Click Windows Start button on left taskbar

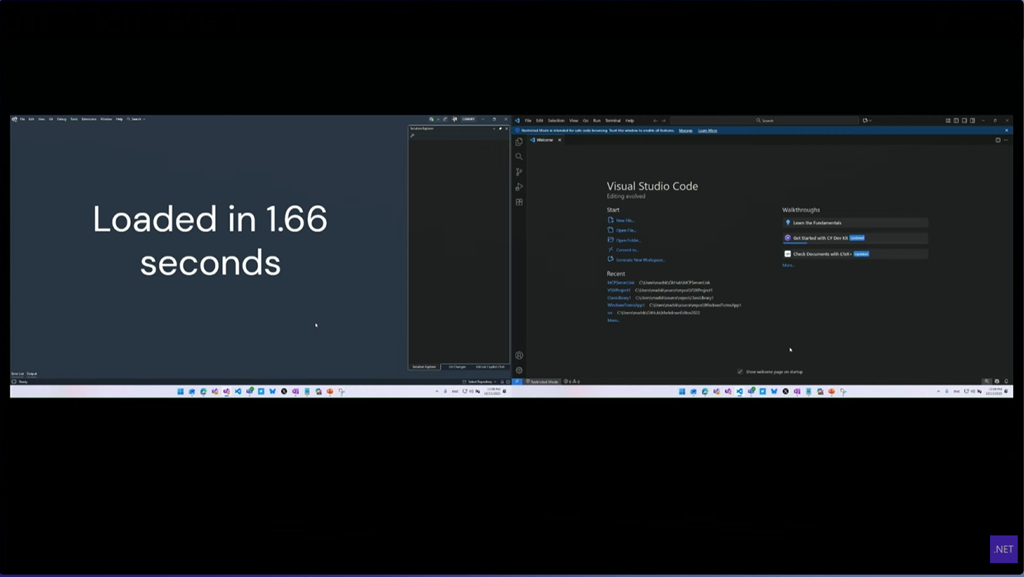pos(180,392)
